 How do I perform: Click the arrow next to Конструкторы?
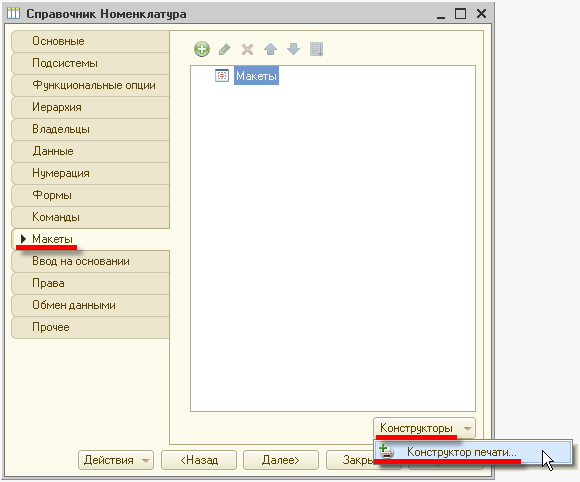click(468, 429)
